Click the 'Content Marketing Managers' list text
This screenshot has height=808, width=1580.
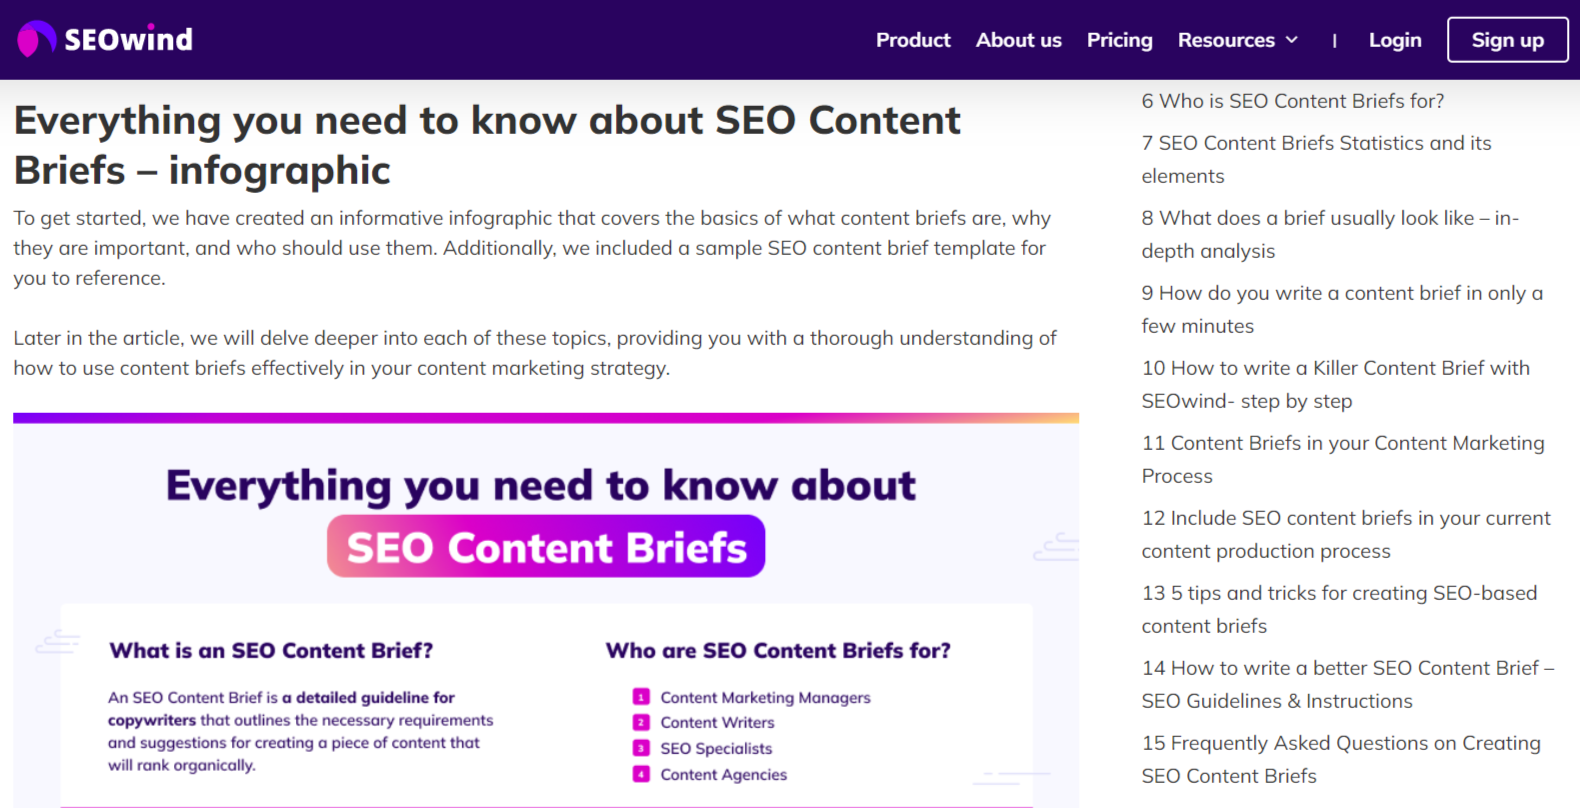click(765, 698)
